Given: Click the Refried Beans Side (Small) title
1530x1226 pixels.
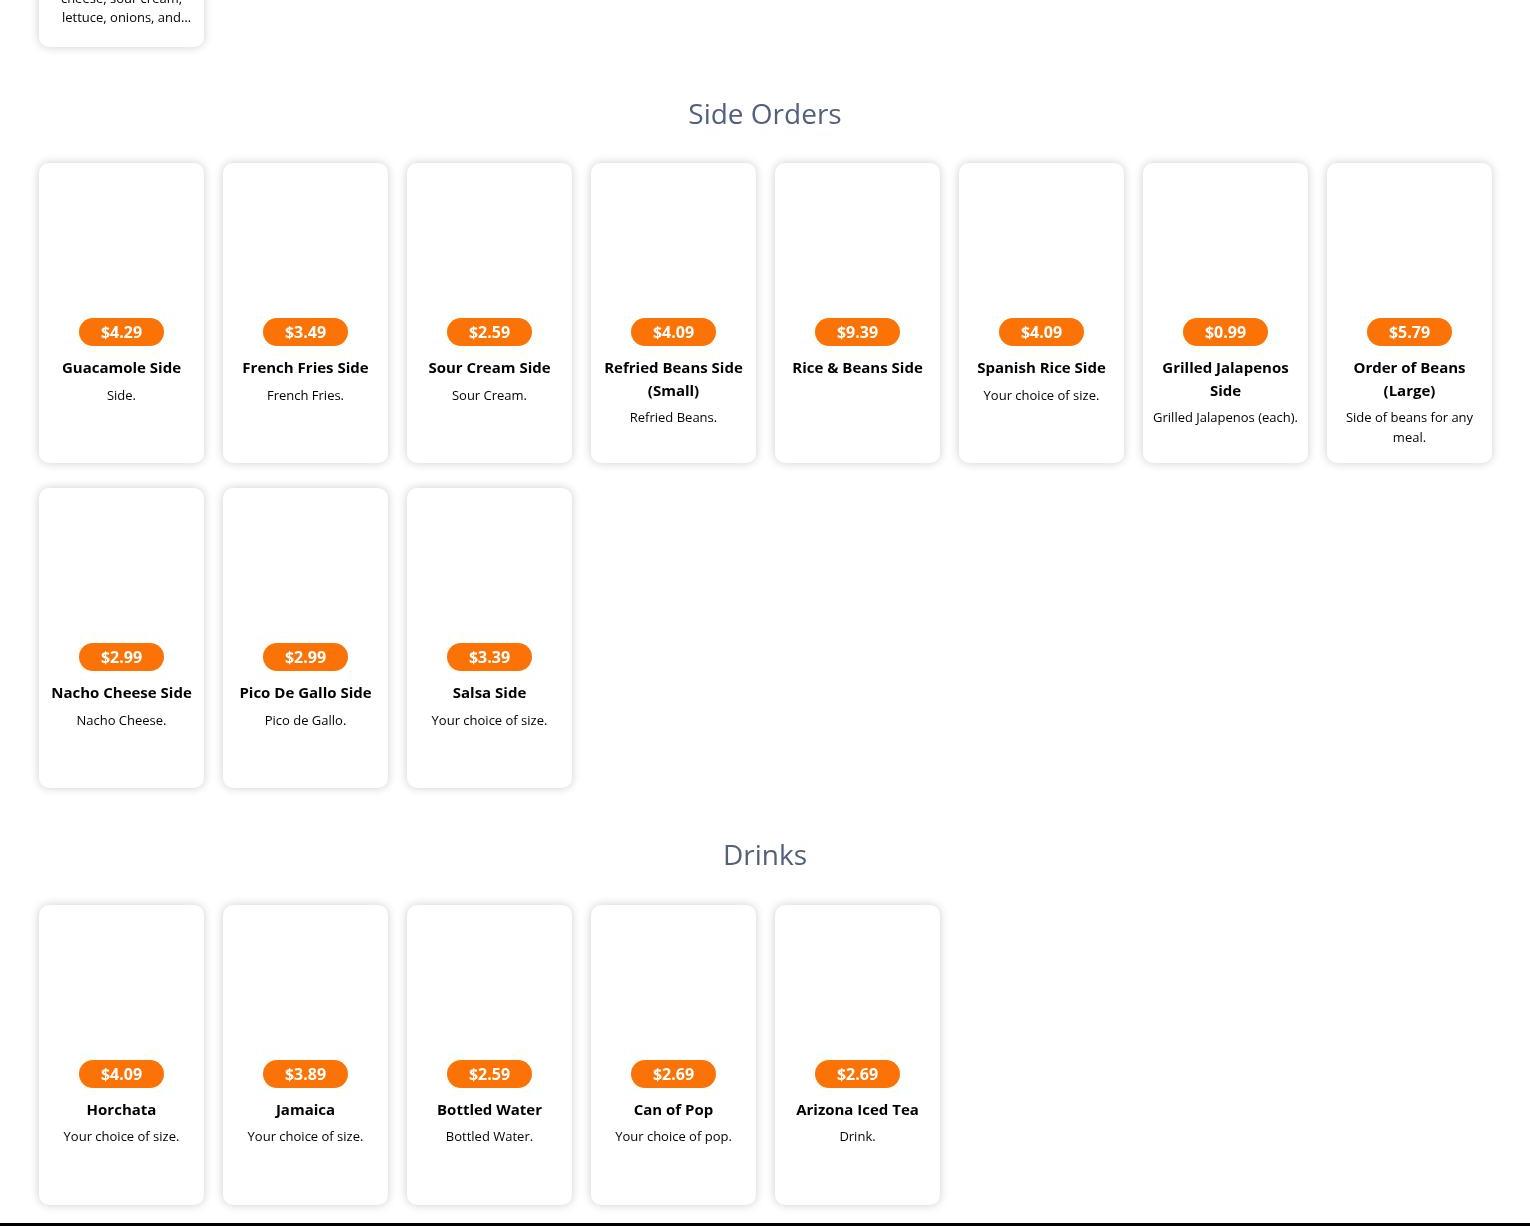Looking at the screenshot, I should pyautogui.click(x=673, y=379).
